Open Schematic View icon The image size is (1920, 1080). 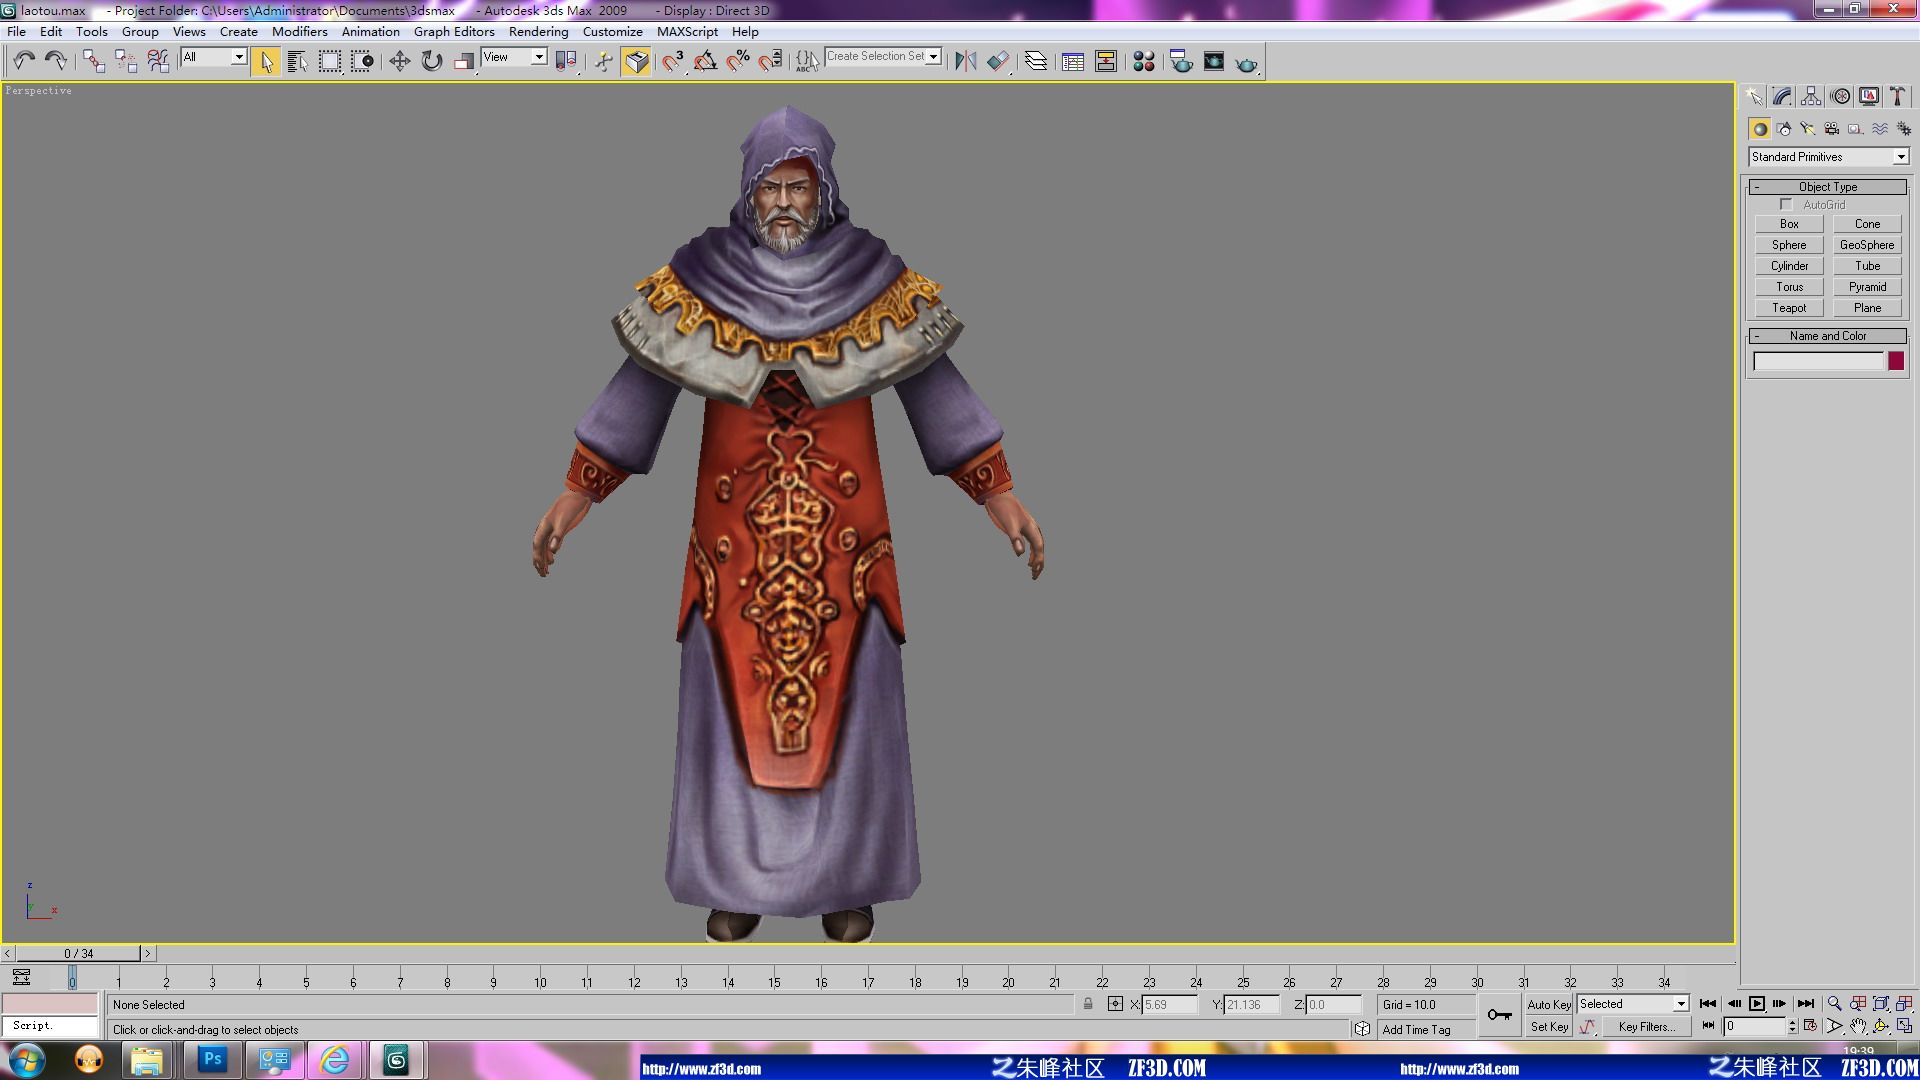tap(1106, 61)
